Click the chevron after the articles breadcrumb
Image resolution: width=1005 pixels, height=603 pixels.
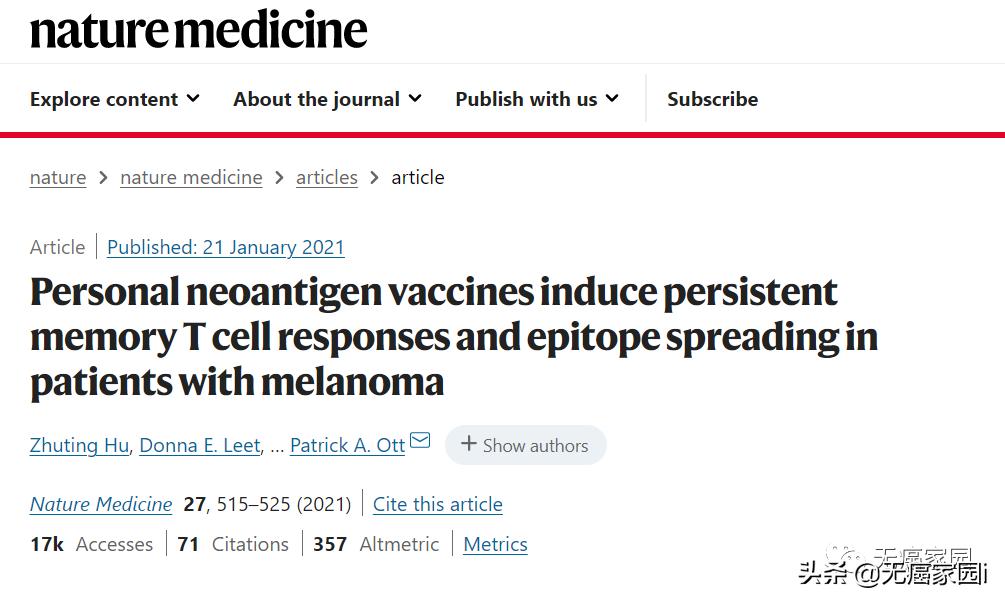click(x=375, y=178)
